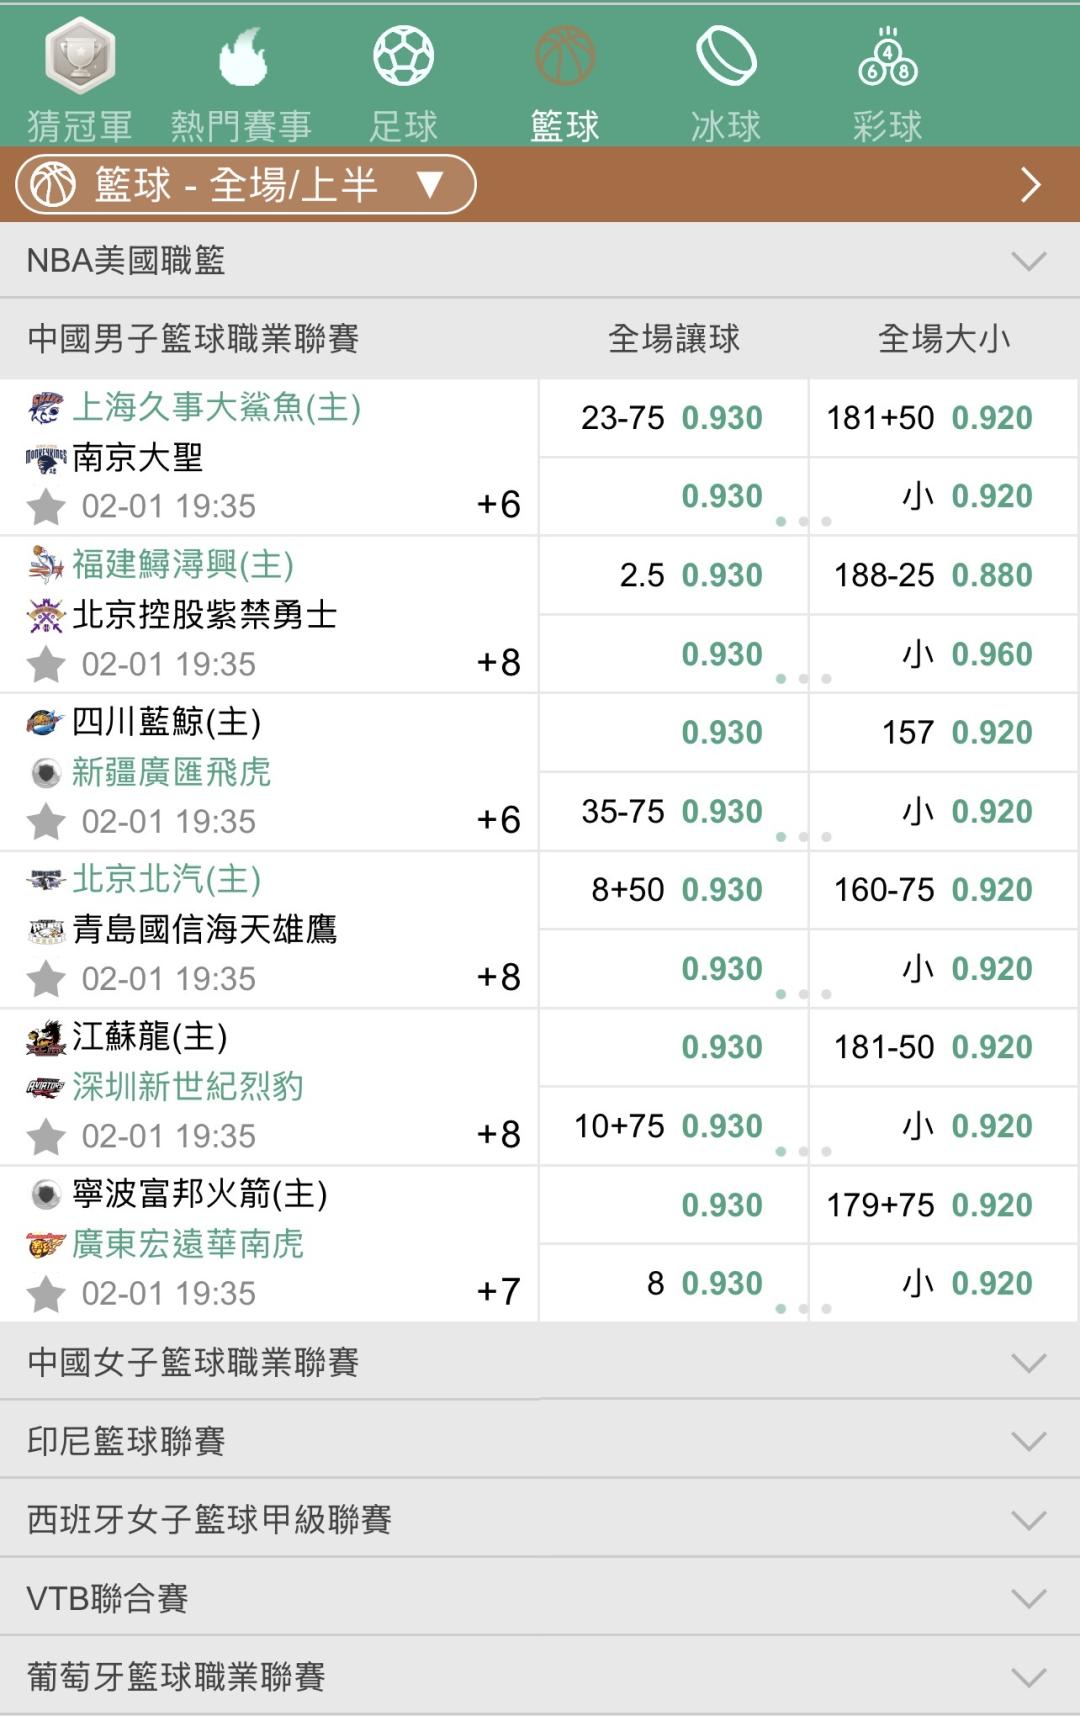
Task: Tap the right arrow on the orange bar
Action: [x=1031, y=185]
